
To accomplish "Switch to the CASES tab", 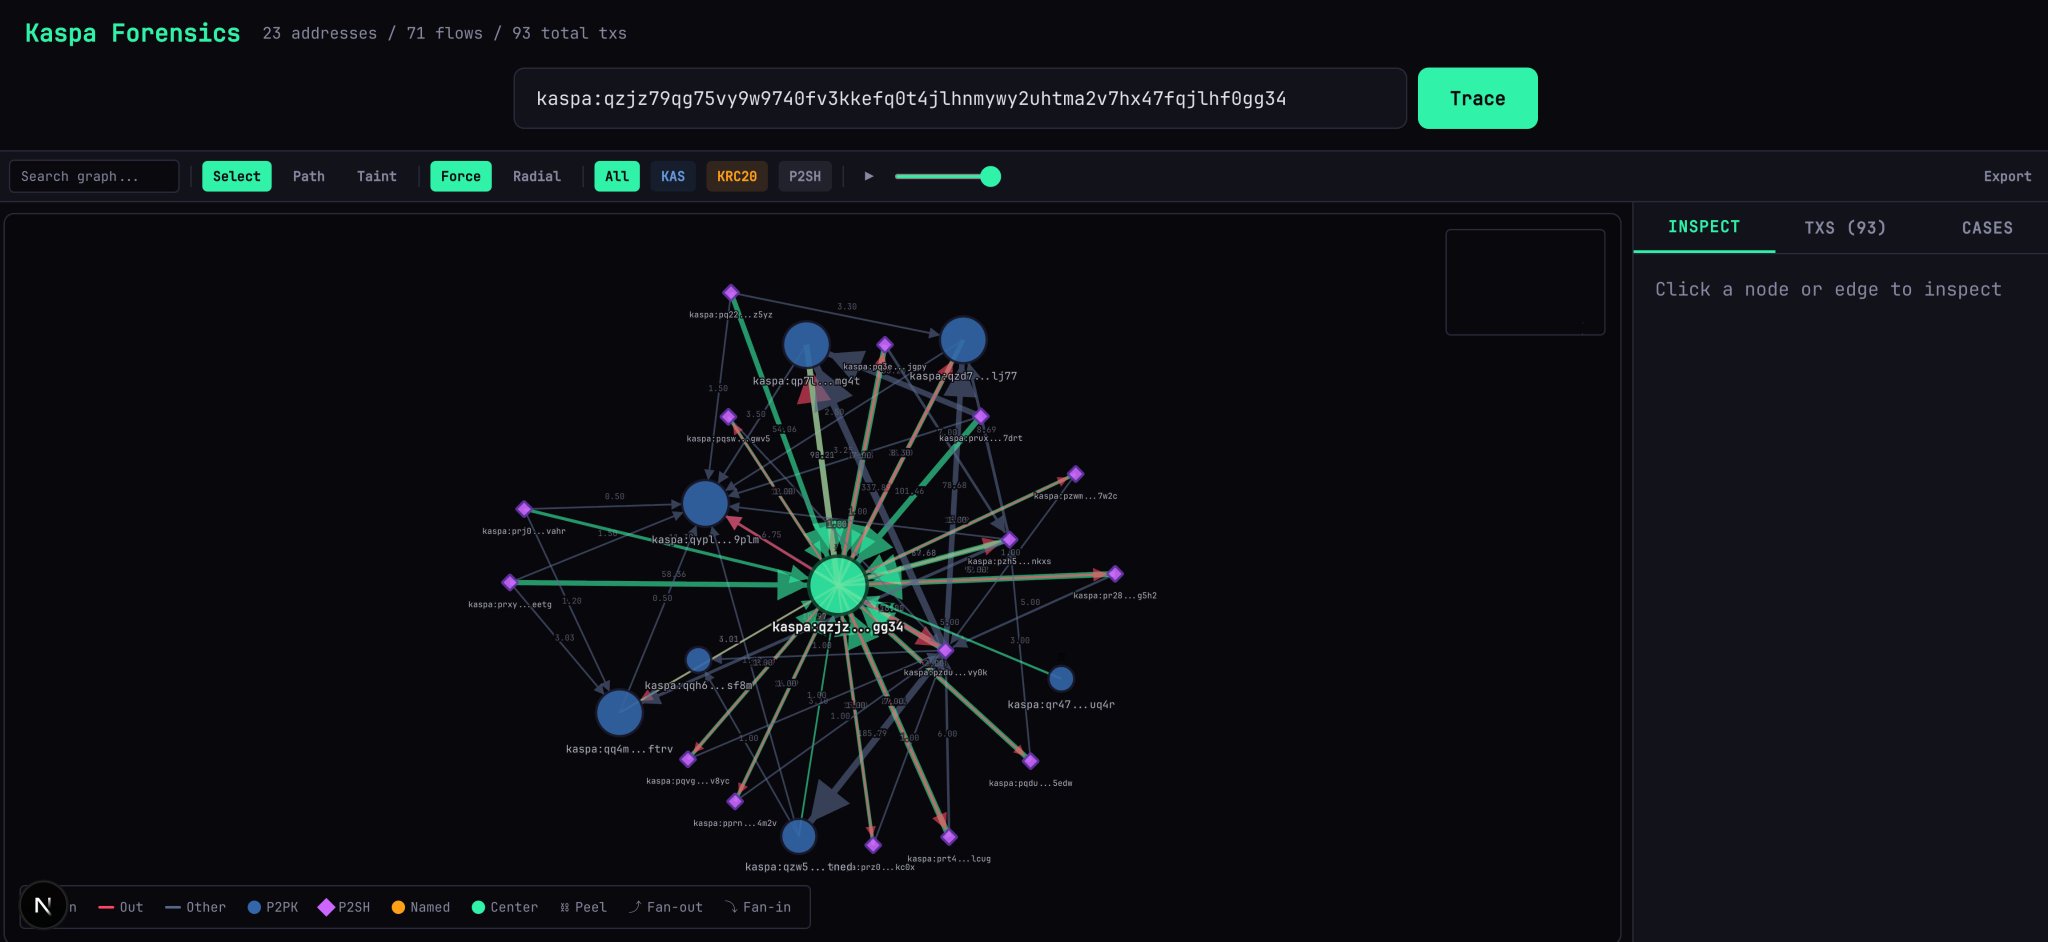I will tap(1986, 228).
